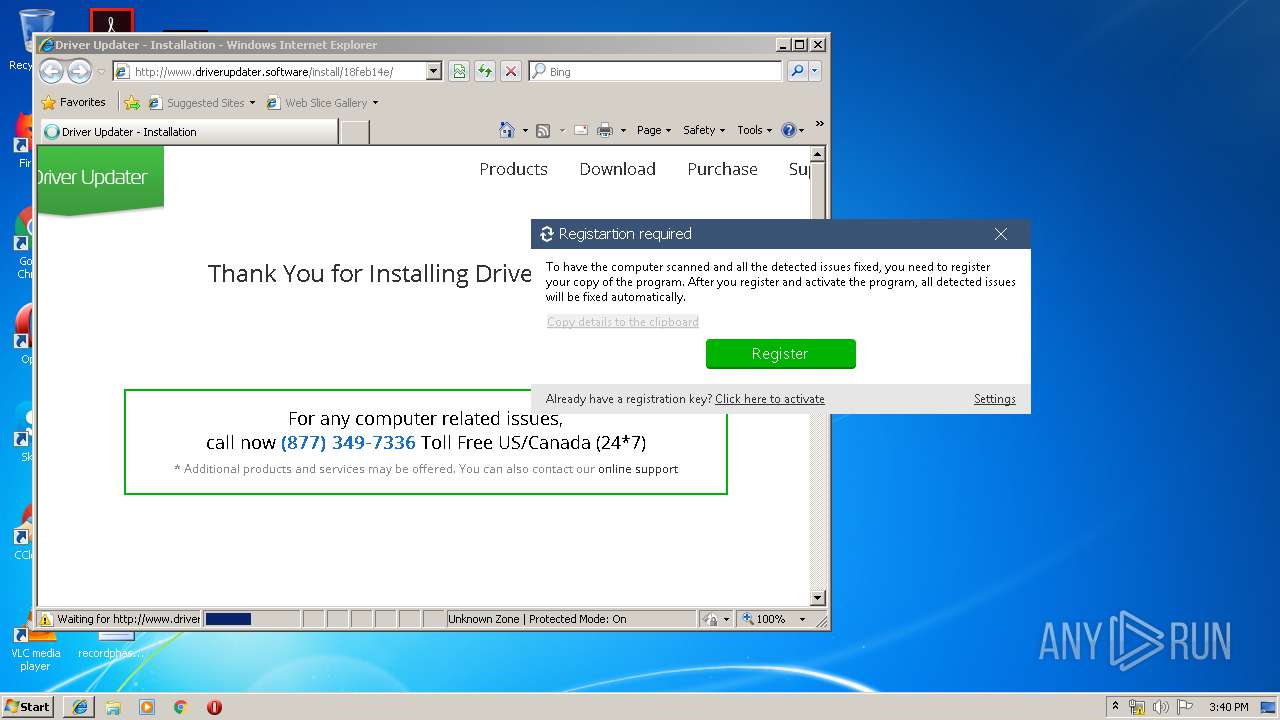Open Internet Explorer from the taskbar
The width and height of the screenshot is (1280, 720).
[80, 706]
